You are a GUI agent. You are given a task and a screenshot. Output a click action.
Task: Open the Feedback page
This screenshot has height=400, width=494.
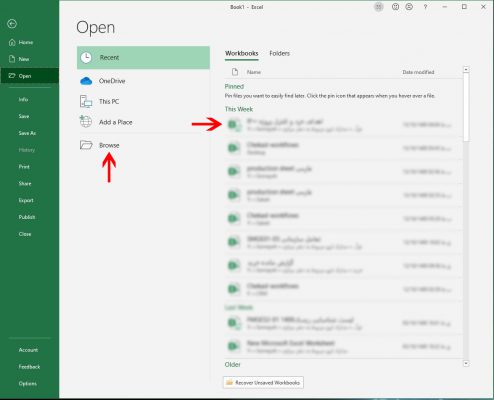pos(29,367)
